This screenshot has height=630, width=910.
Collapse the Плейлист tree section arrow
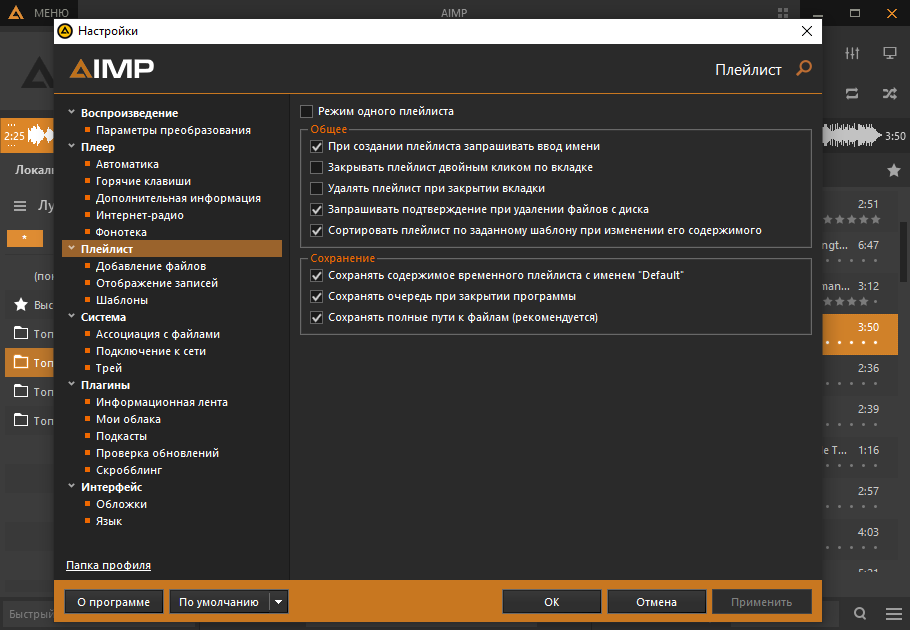pyautogui.click(x=71, y=248)
